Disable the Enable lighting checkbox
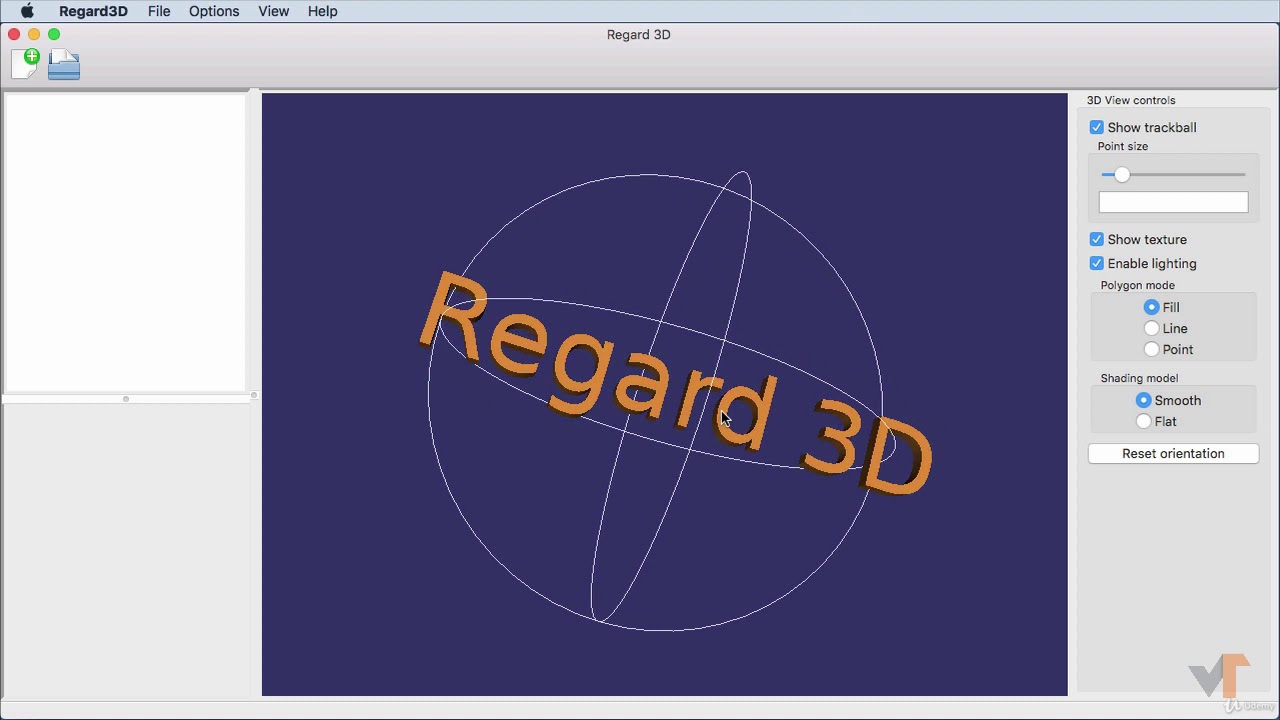The height and width of the screenshot is (720, 1280). click(x=1097, y=263)
